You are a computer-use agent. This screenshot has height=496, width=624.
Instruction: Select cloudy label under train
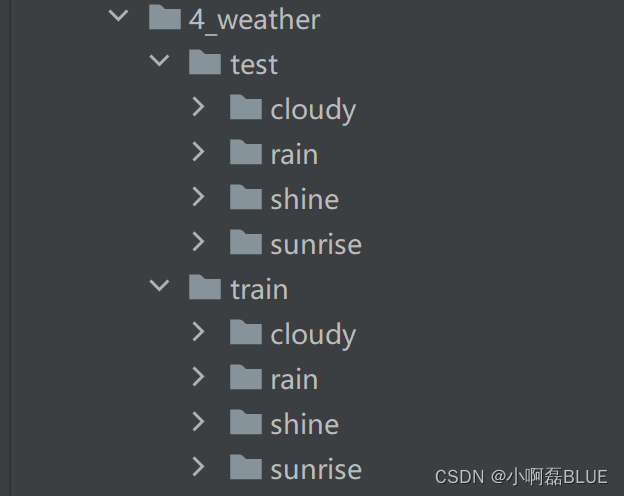coord(313,335)
